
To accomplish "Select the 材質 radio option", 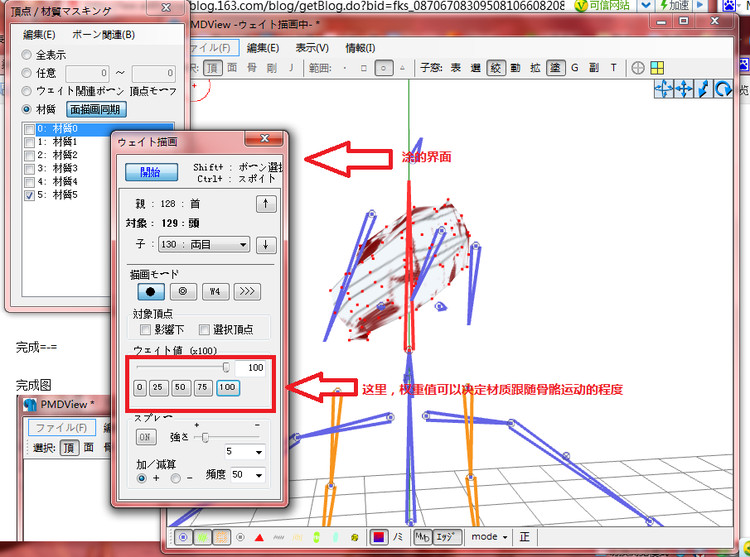I will [27, 109].
